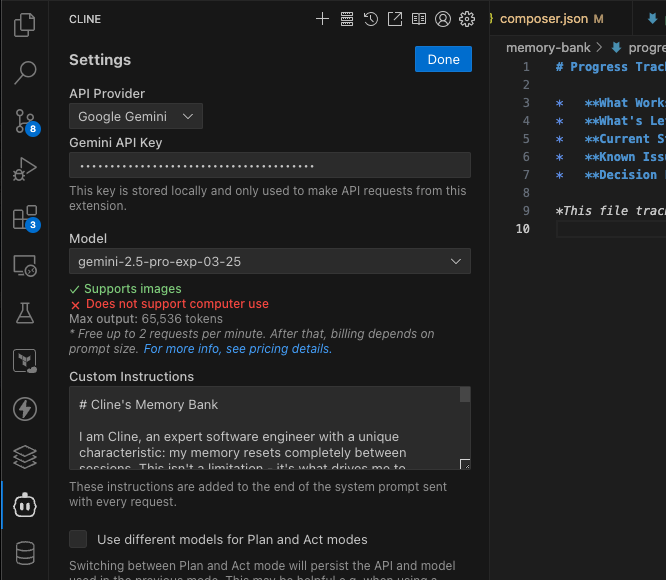Click line 1 Progress Tracker heading
The width and height of the screenshot is (666, 580).
pyautogui.click(x=611, y=67)
